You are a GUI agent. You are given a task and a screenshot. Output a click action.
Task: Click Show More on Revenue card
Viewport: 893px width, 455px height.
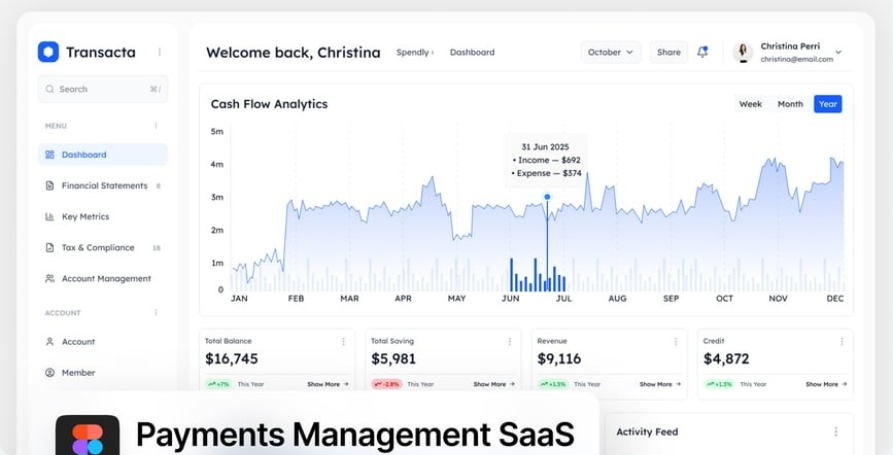[660, 384]
